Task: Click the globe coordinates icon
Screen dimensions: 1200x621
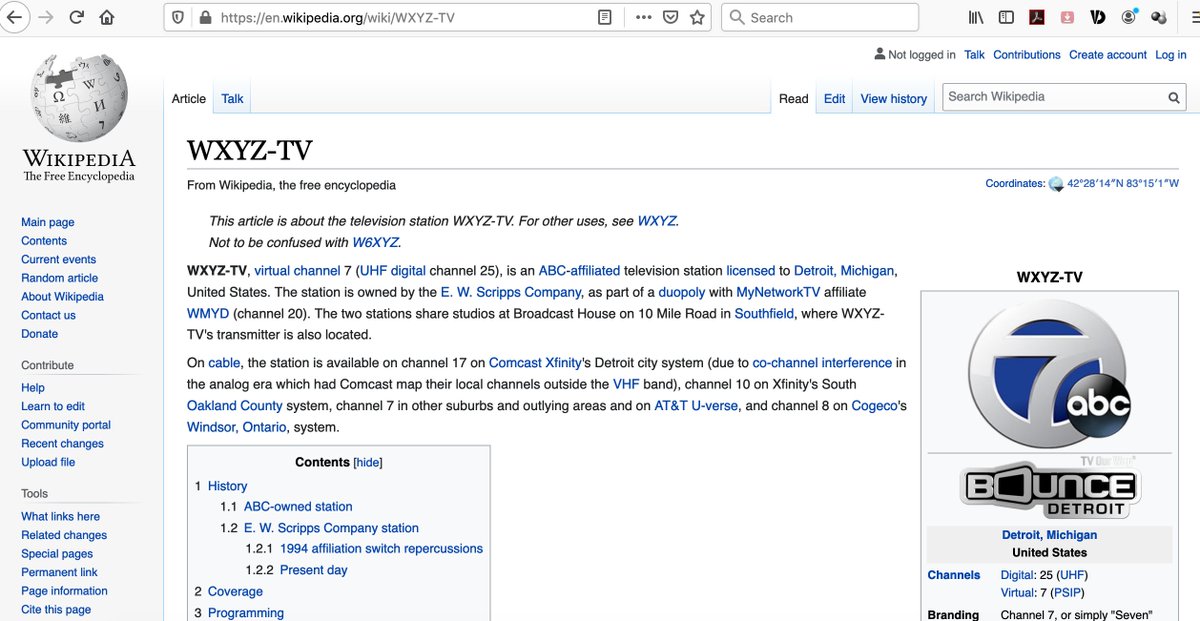Action: [1056, 183]
